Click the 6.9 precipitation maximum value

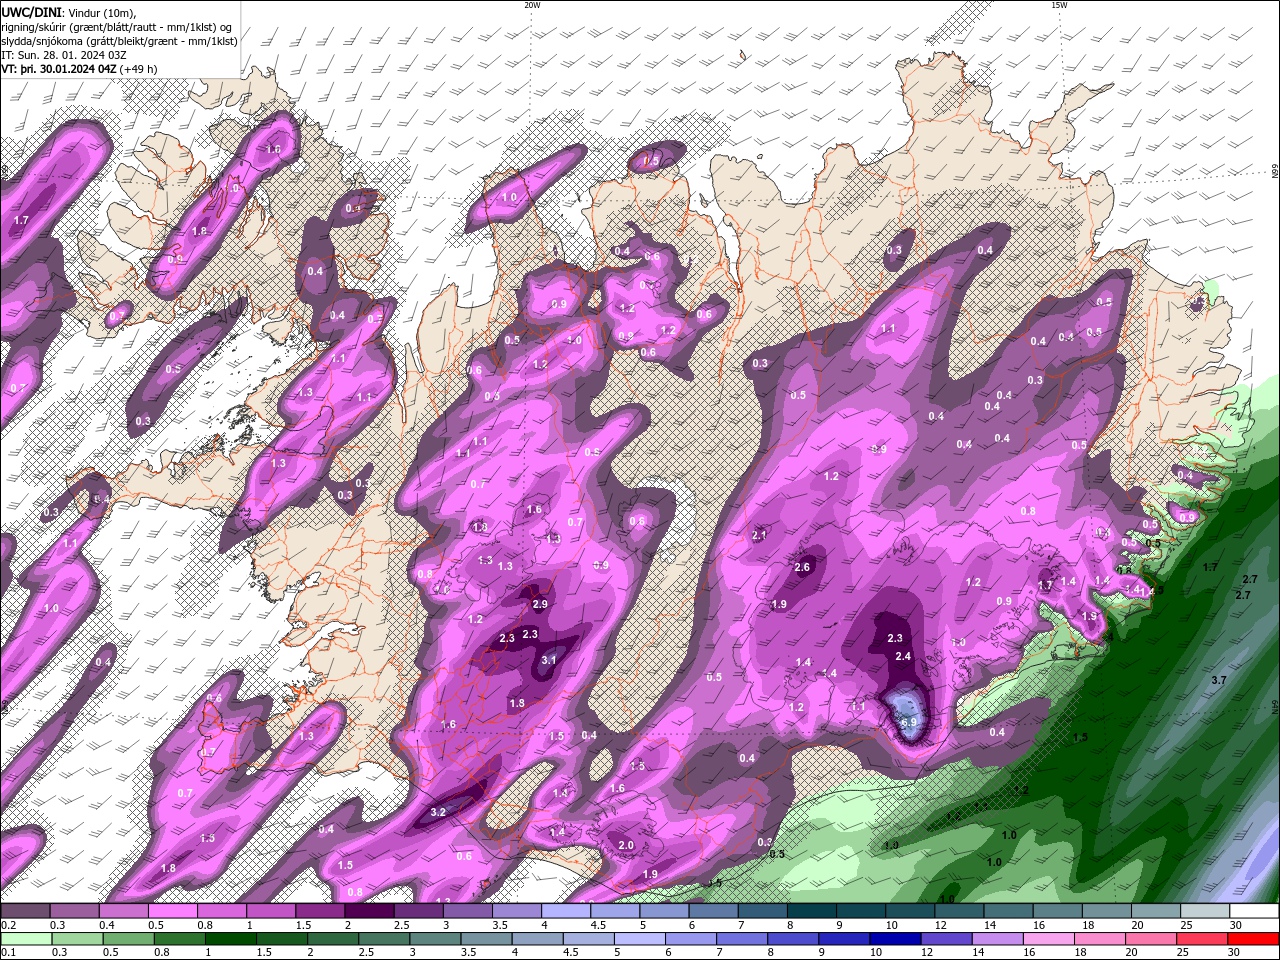coord(909,722)
